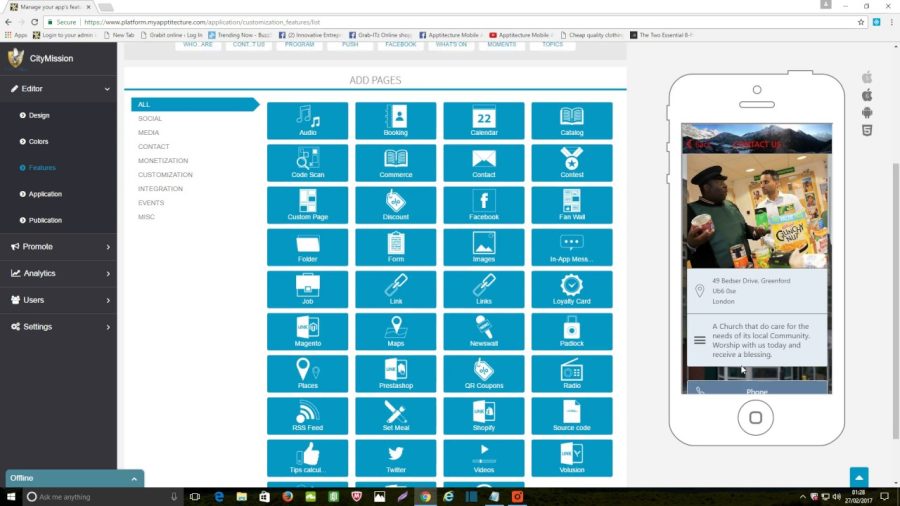Switch preview to Android device icon

(867, 112)
